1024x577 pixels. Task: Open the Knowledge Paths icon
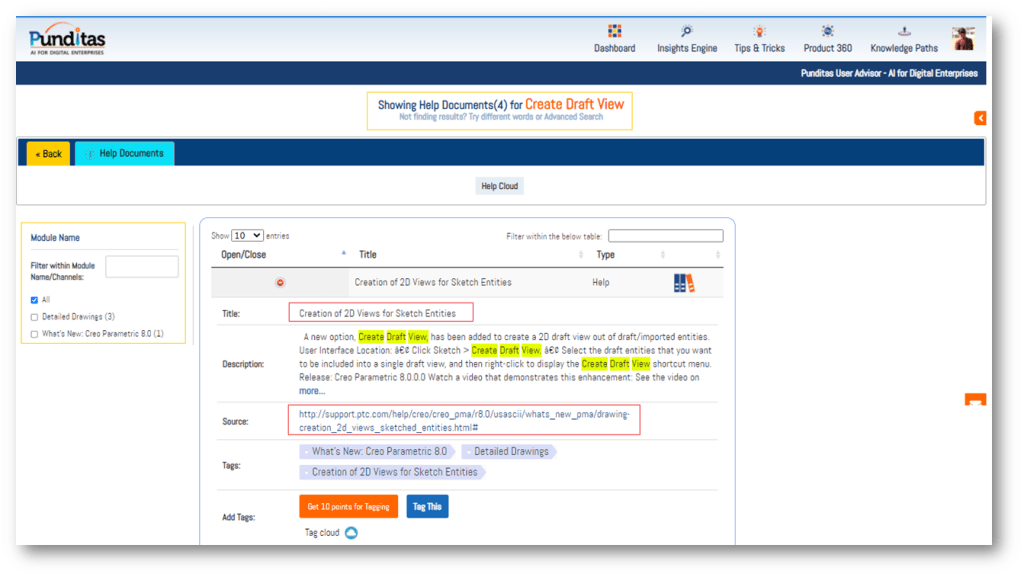[x=904, y=31]
